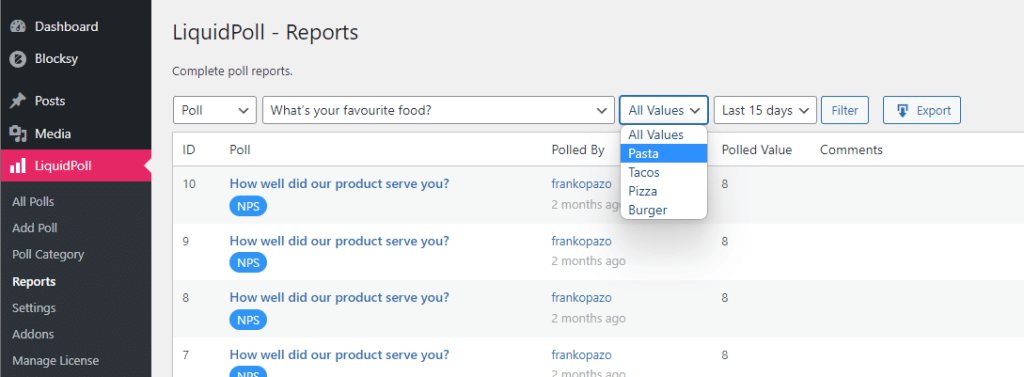Image resolution: width=1024 pixels, height=377 pixels.
Task: Click the download icon on Export button
Action: click(903, 110)
